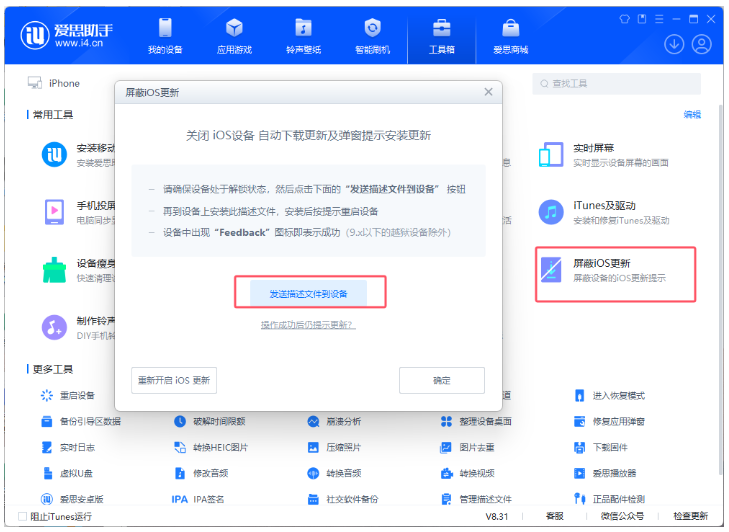Close the 屏蔽iOS更新 dialog
The height and width of the screenshot is (532, 729).
pos(488,92)
